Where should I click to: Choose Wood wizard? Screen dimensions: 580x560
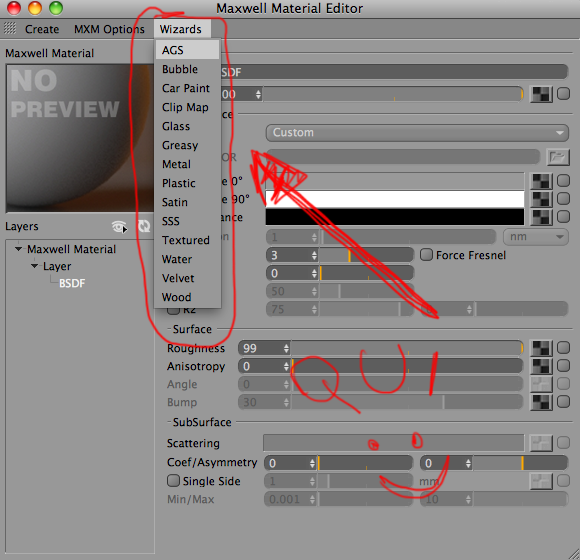[188, 297]
